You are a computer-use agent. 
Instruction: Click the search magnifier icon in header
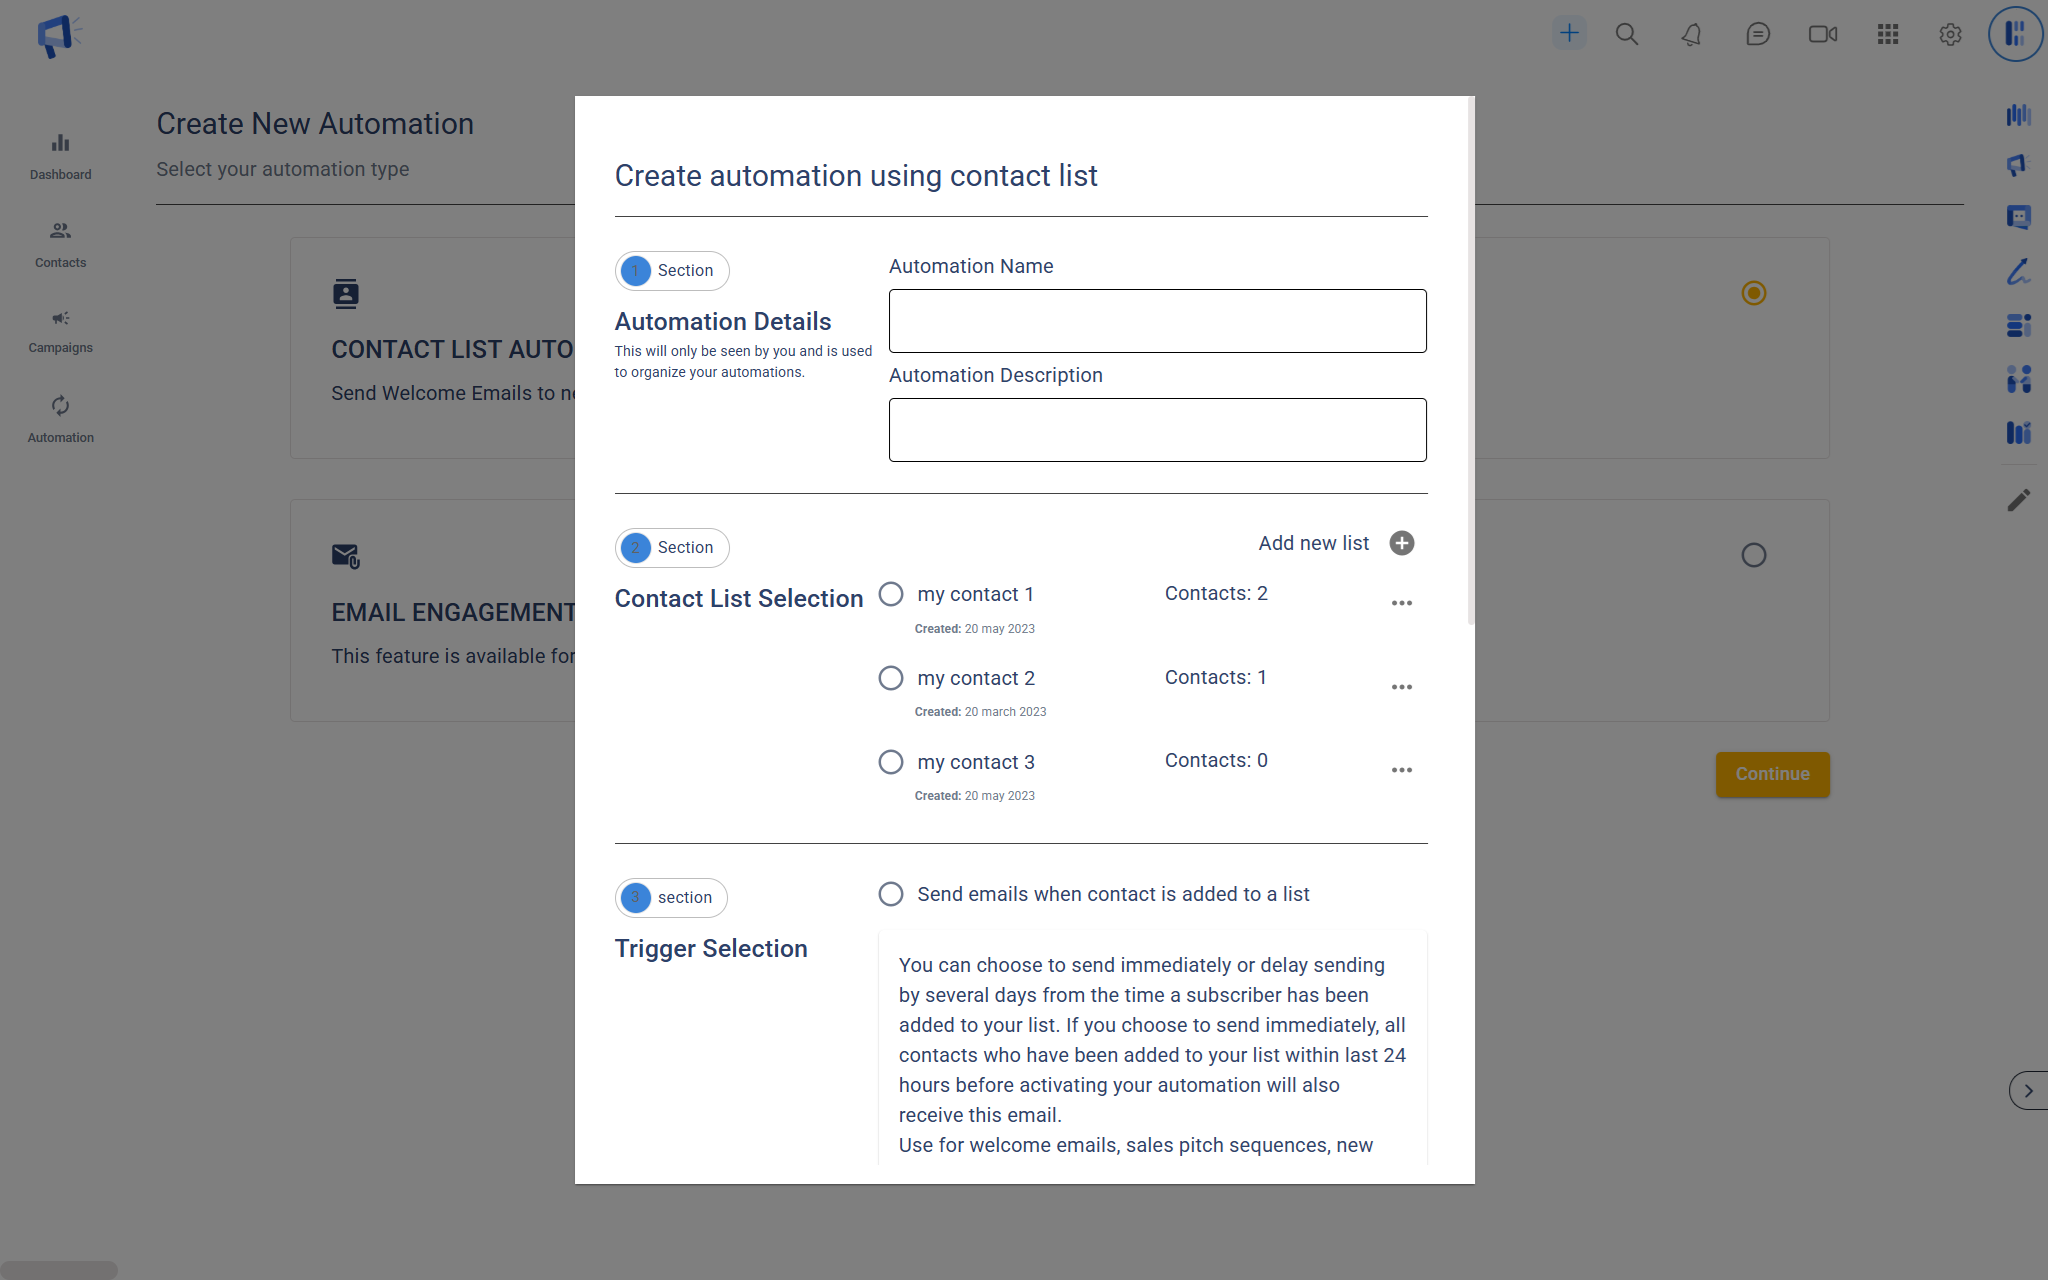pos(1627,34)
